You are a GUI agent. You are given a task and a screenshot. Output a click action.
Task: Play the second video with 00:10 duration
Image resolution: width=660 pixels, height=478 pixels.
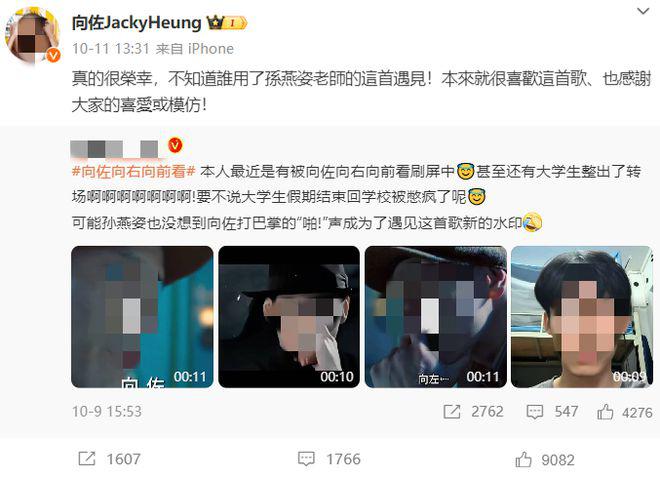point(289,317)
